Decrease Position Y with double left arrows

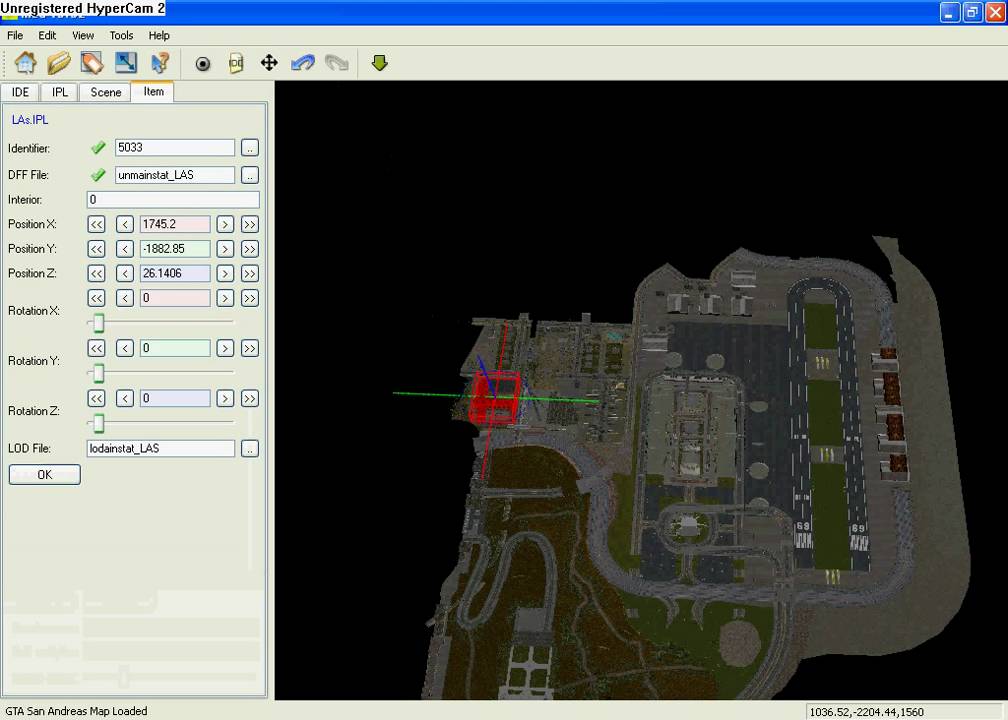(96, 249)
